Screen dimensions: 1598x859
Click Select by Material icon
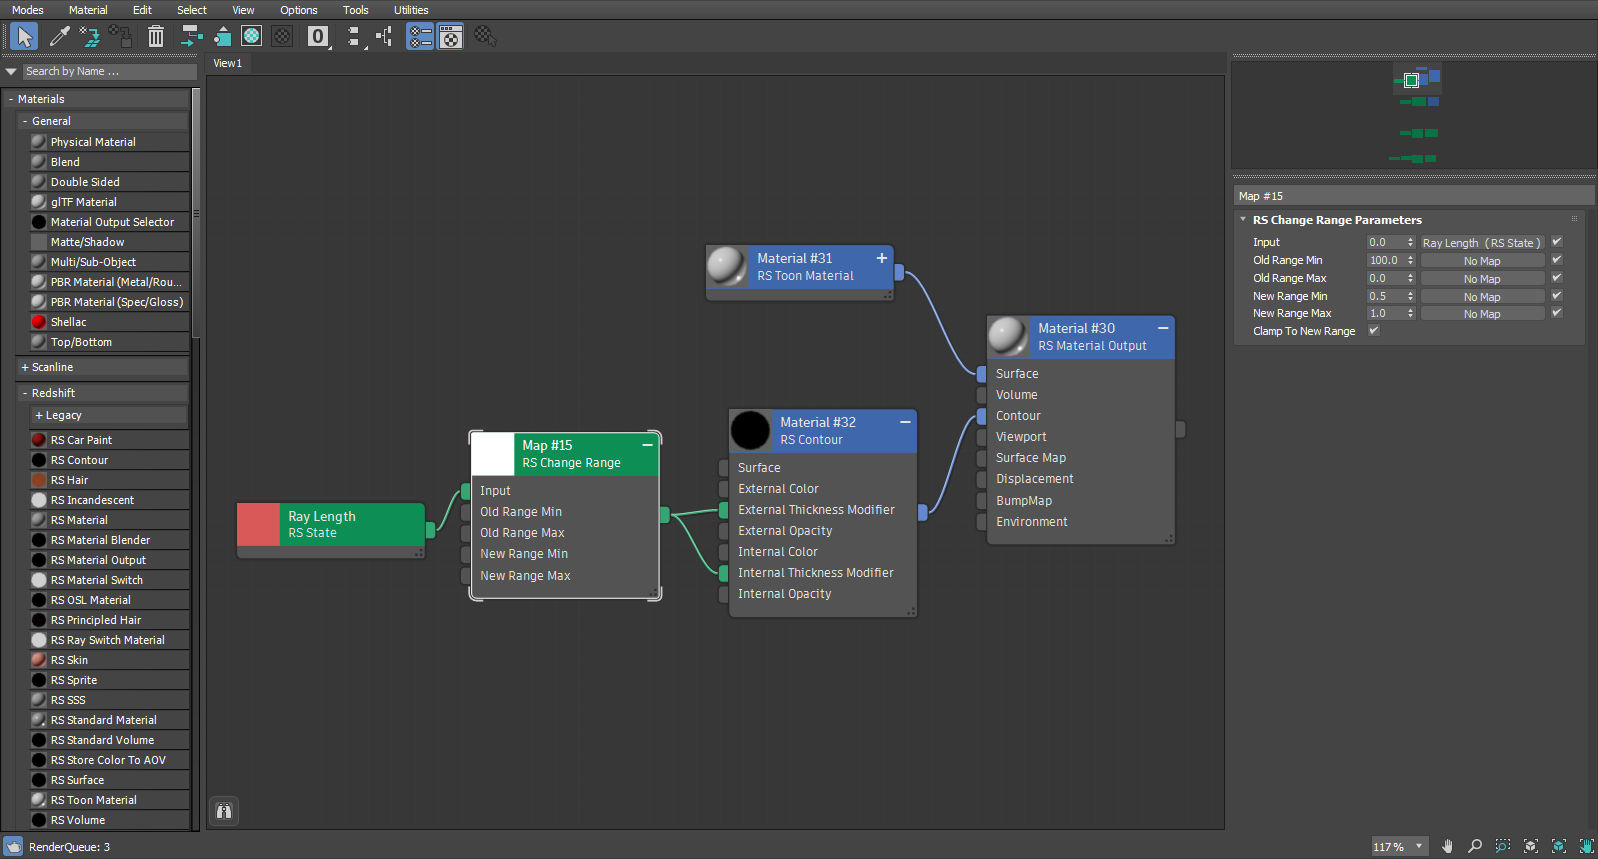pyautogui.click(x=485, y=37)
